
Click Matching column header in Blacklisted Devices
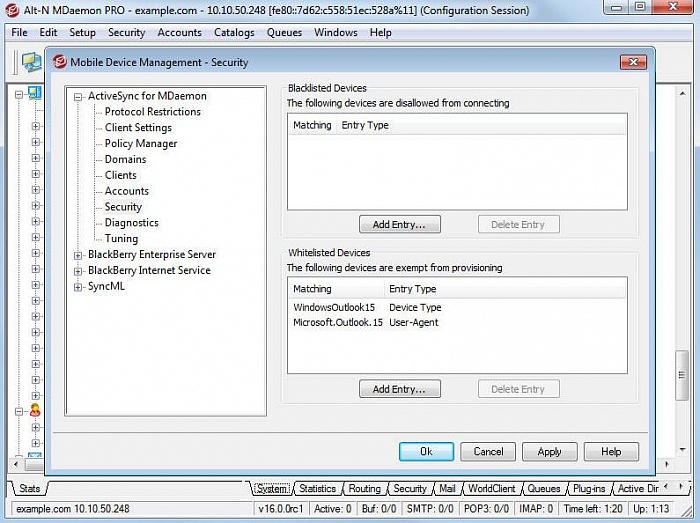312,125
